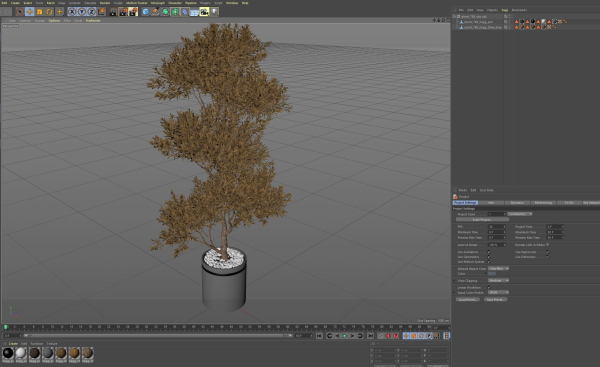Open the Render menu
Screen dimensions: 600x367
[x=104, y=3]
